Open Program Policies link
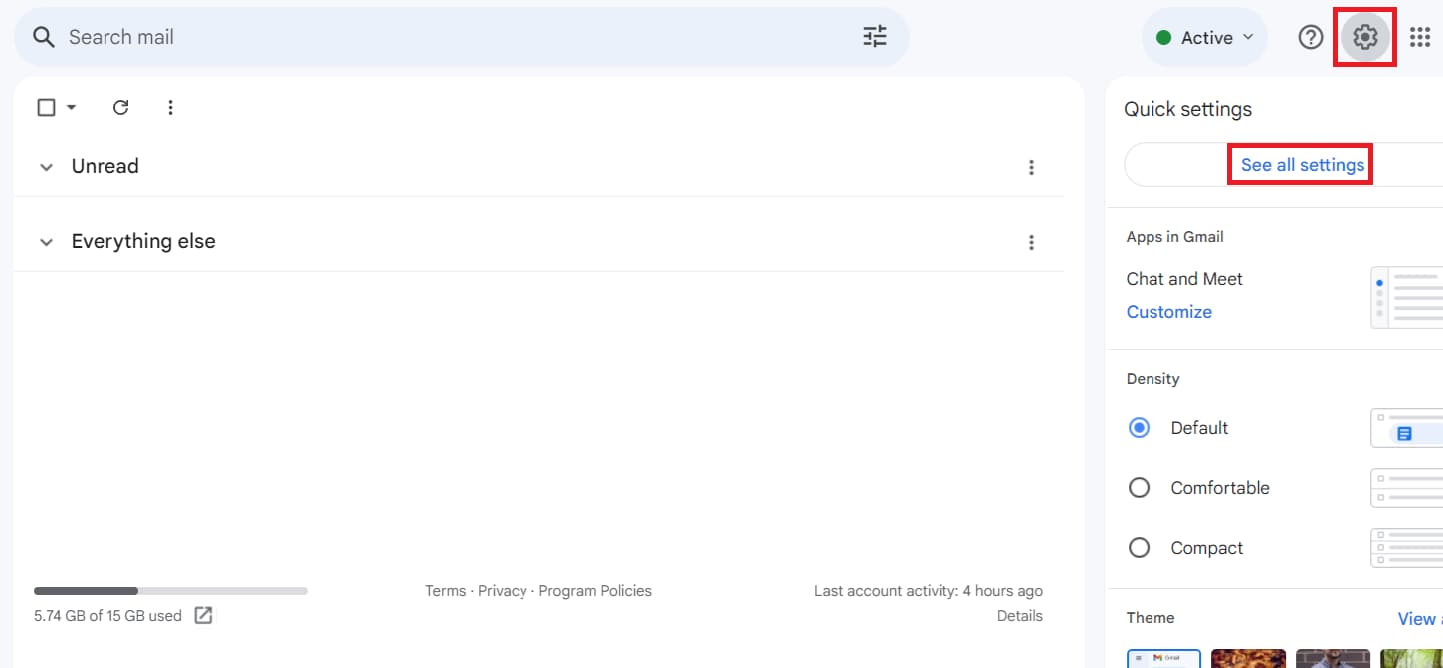The height and width of the screenshot is (668, 1443). click(x=595, y=591)
